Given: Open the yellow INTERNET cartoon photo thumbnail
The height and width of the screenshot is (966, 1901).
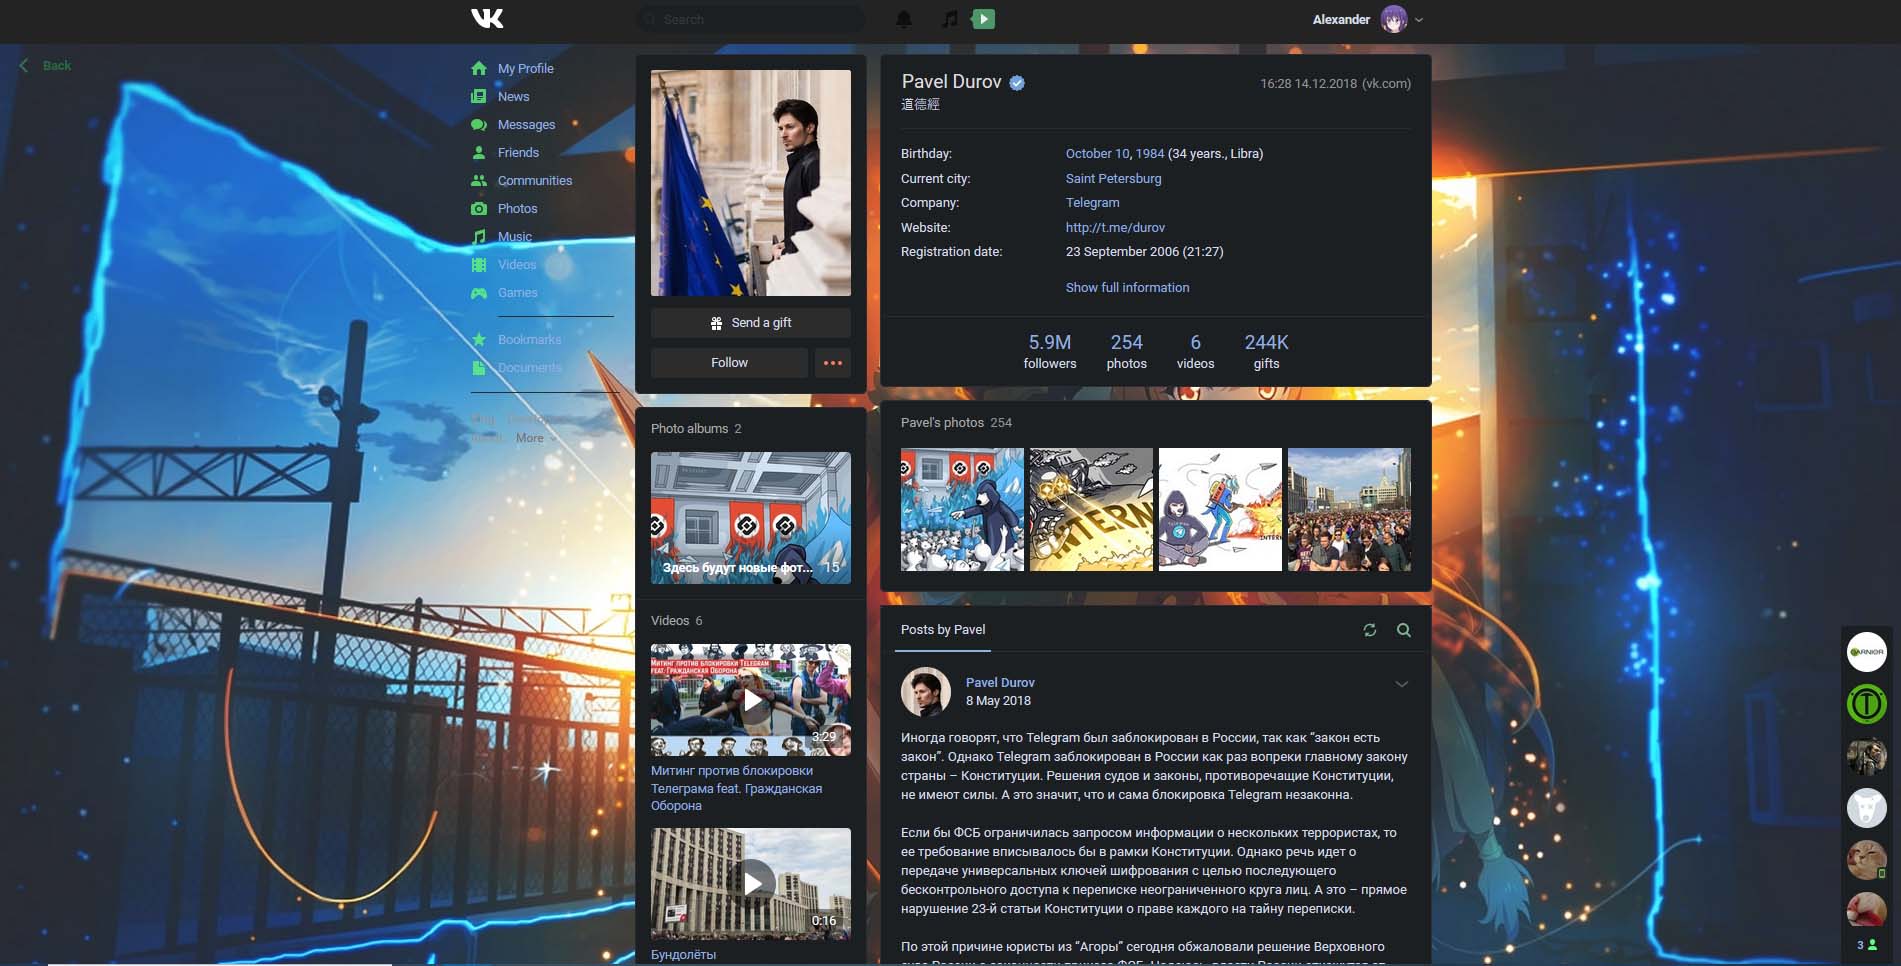Looking at the screenshot, I should (x=1091, y=510).
